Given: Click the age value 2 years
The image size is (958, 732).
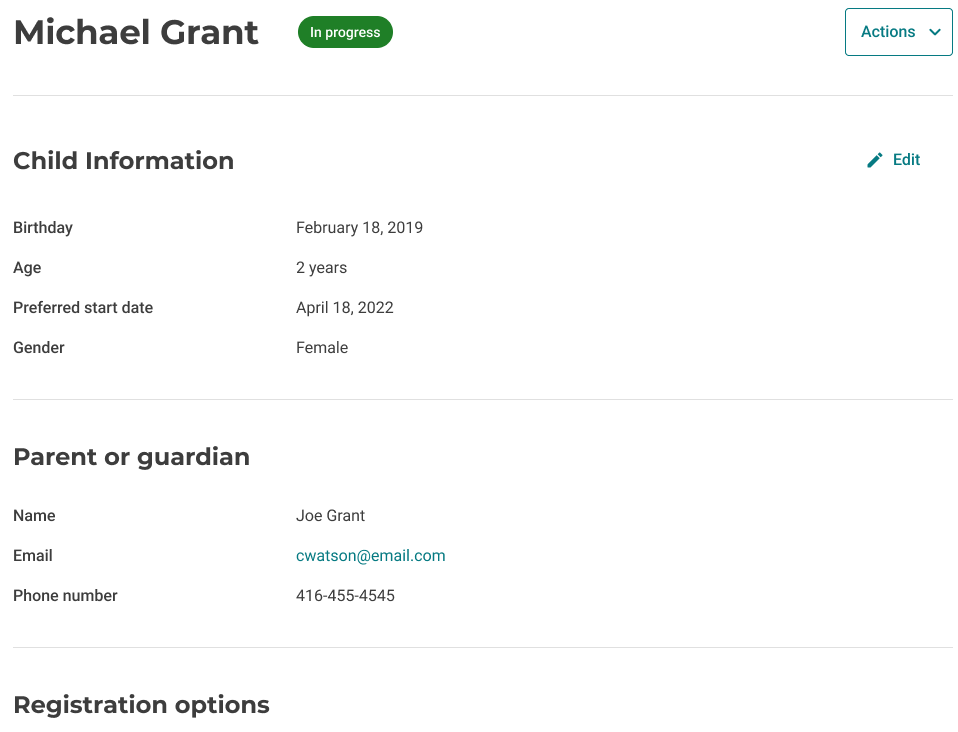Looking at the screenshot, I should click(321, 268).
